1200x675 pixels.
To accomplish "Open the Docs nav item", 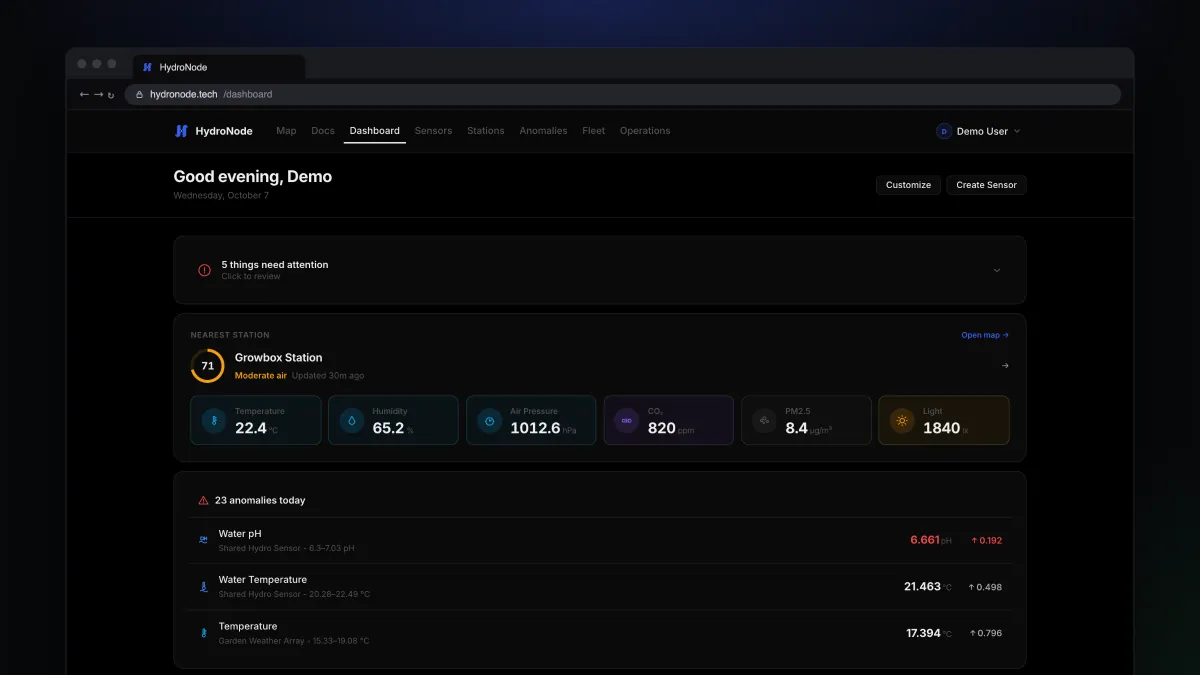I will click(x=323, y=131).
